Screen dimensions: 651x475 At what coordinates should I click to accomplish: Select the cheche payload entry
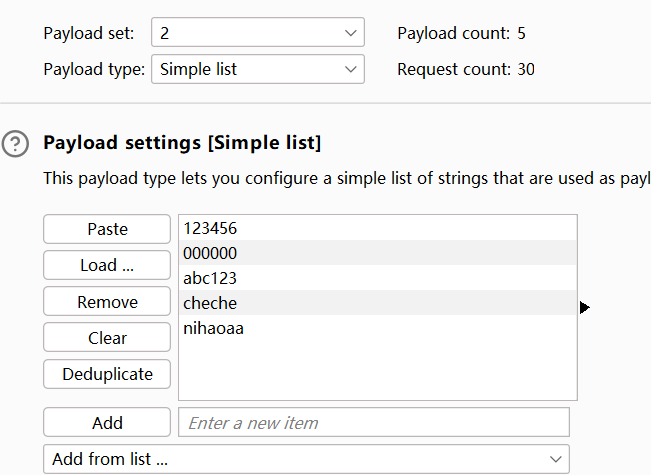(x=378, y=303)
